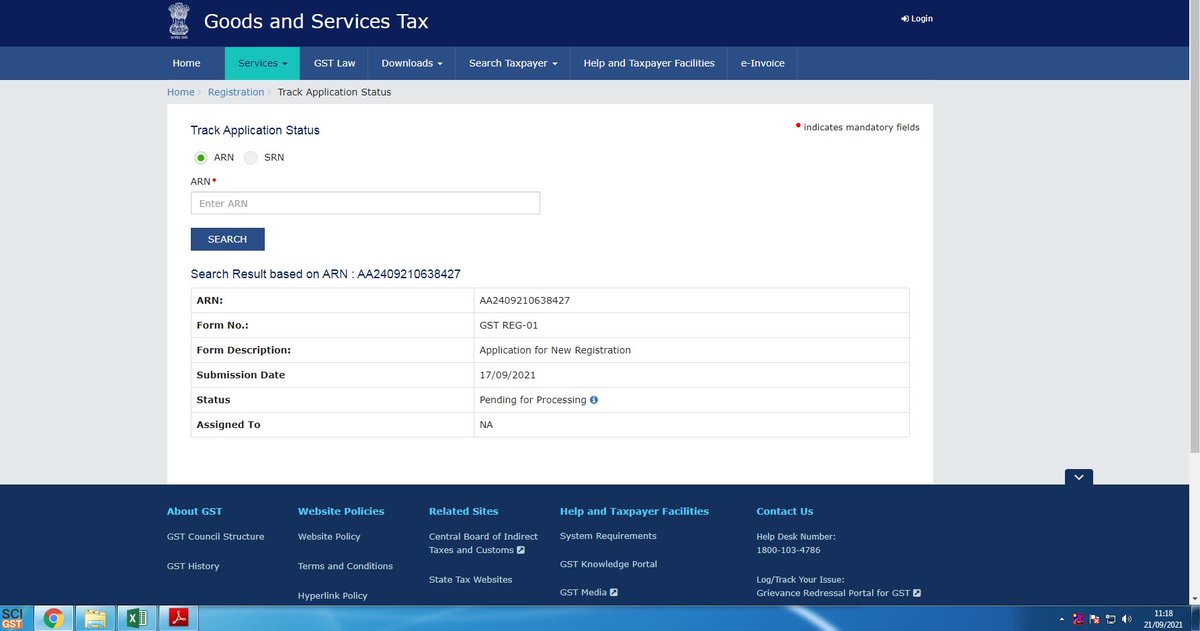This screenshot has width=1200, height=631.
Task: Open the GST Knowledge Portal footer link
Action: 609,564
